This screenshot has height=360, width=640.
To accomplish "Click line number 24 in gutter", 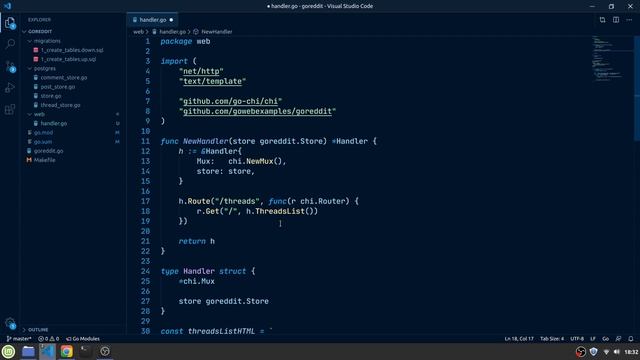I will coord(145,271).
